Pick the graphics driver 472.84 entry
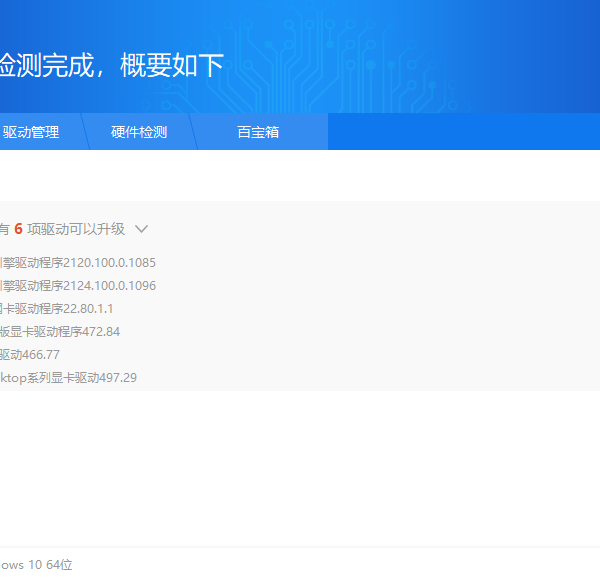This screenshot has height=580, width=600. tap(60, 332)
